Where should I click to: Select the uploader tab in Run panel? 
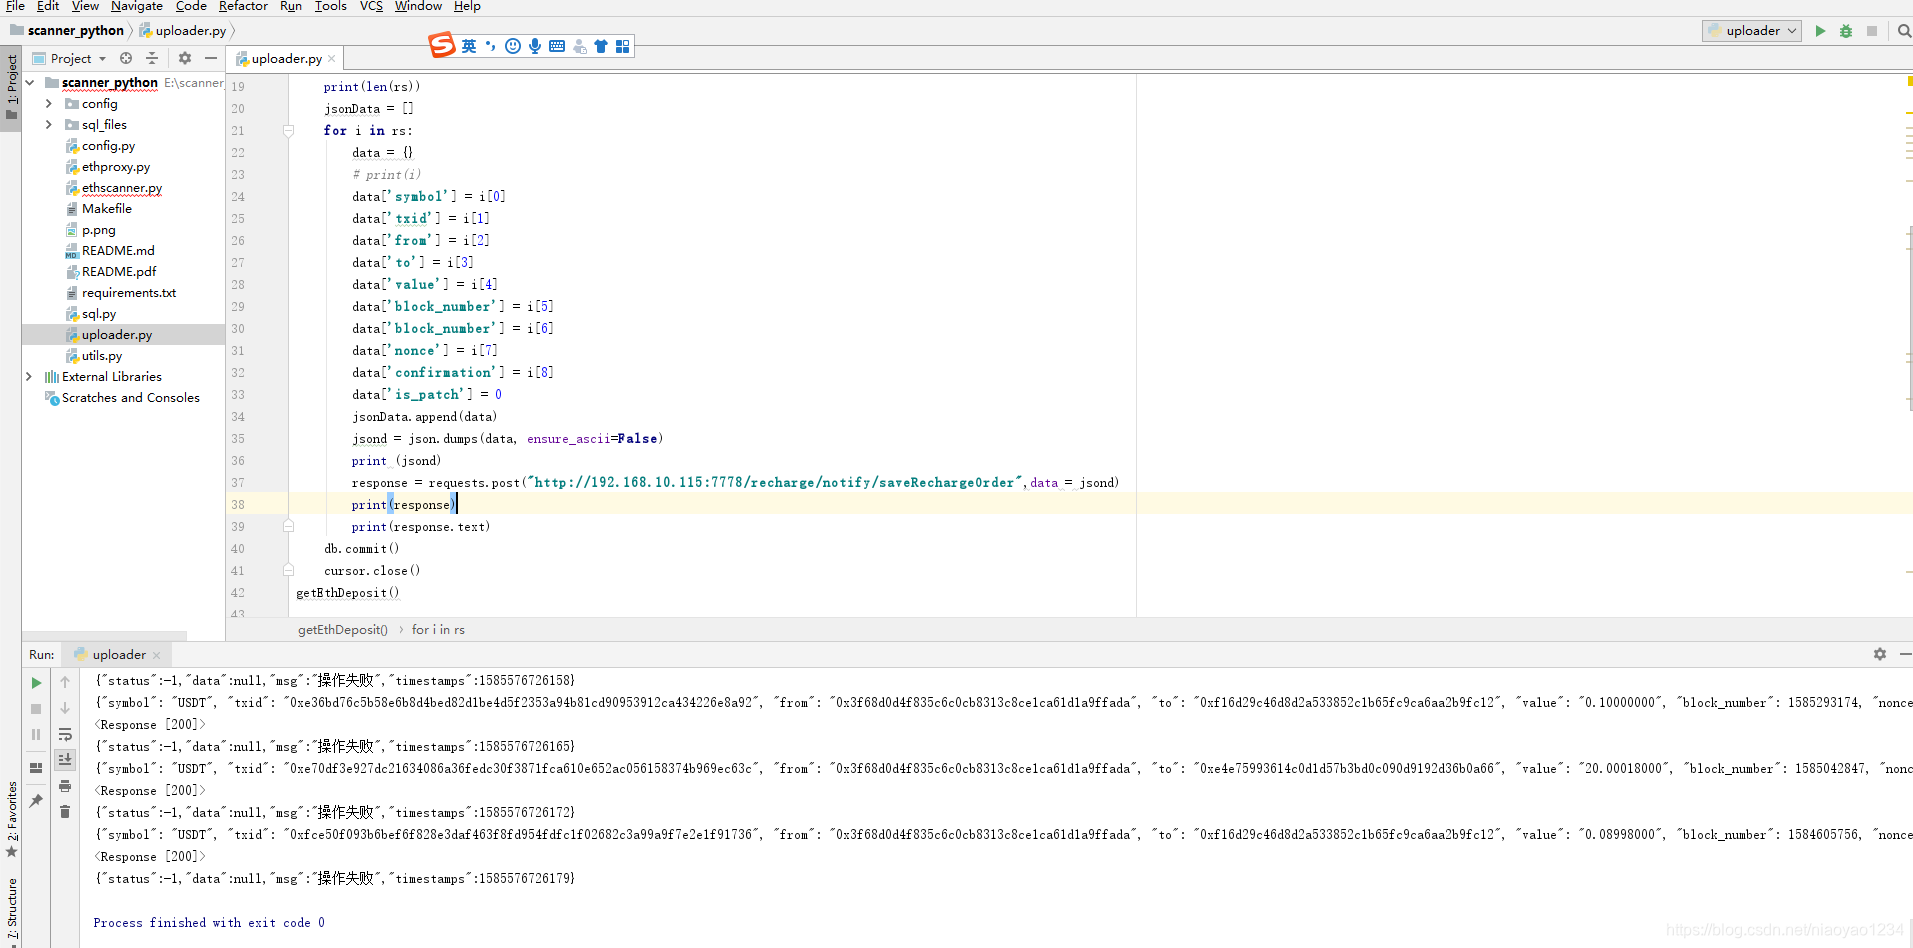coord(118,655)
